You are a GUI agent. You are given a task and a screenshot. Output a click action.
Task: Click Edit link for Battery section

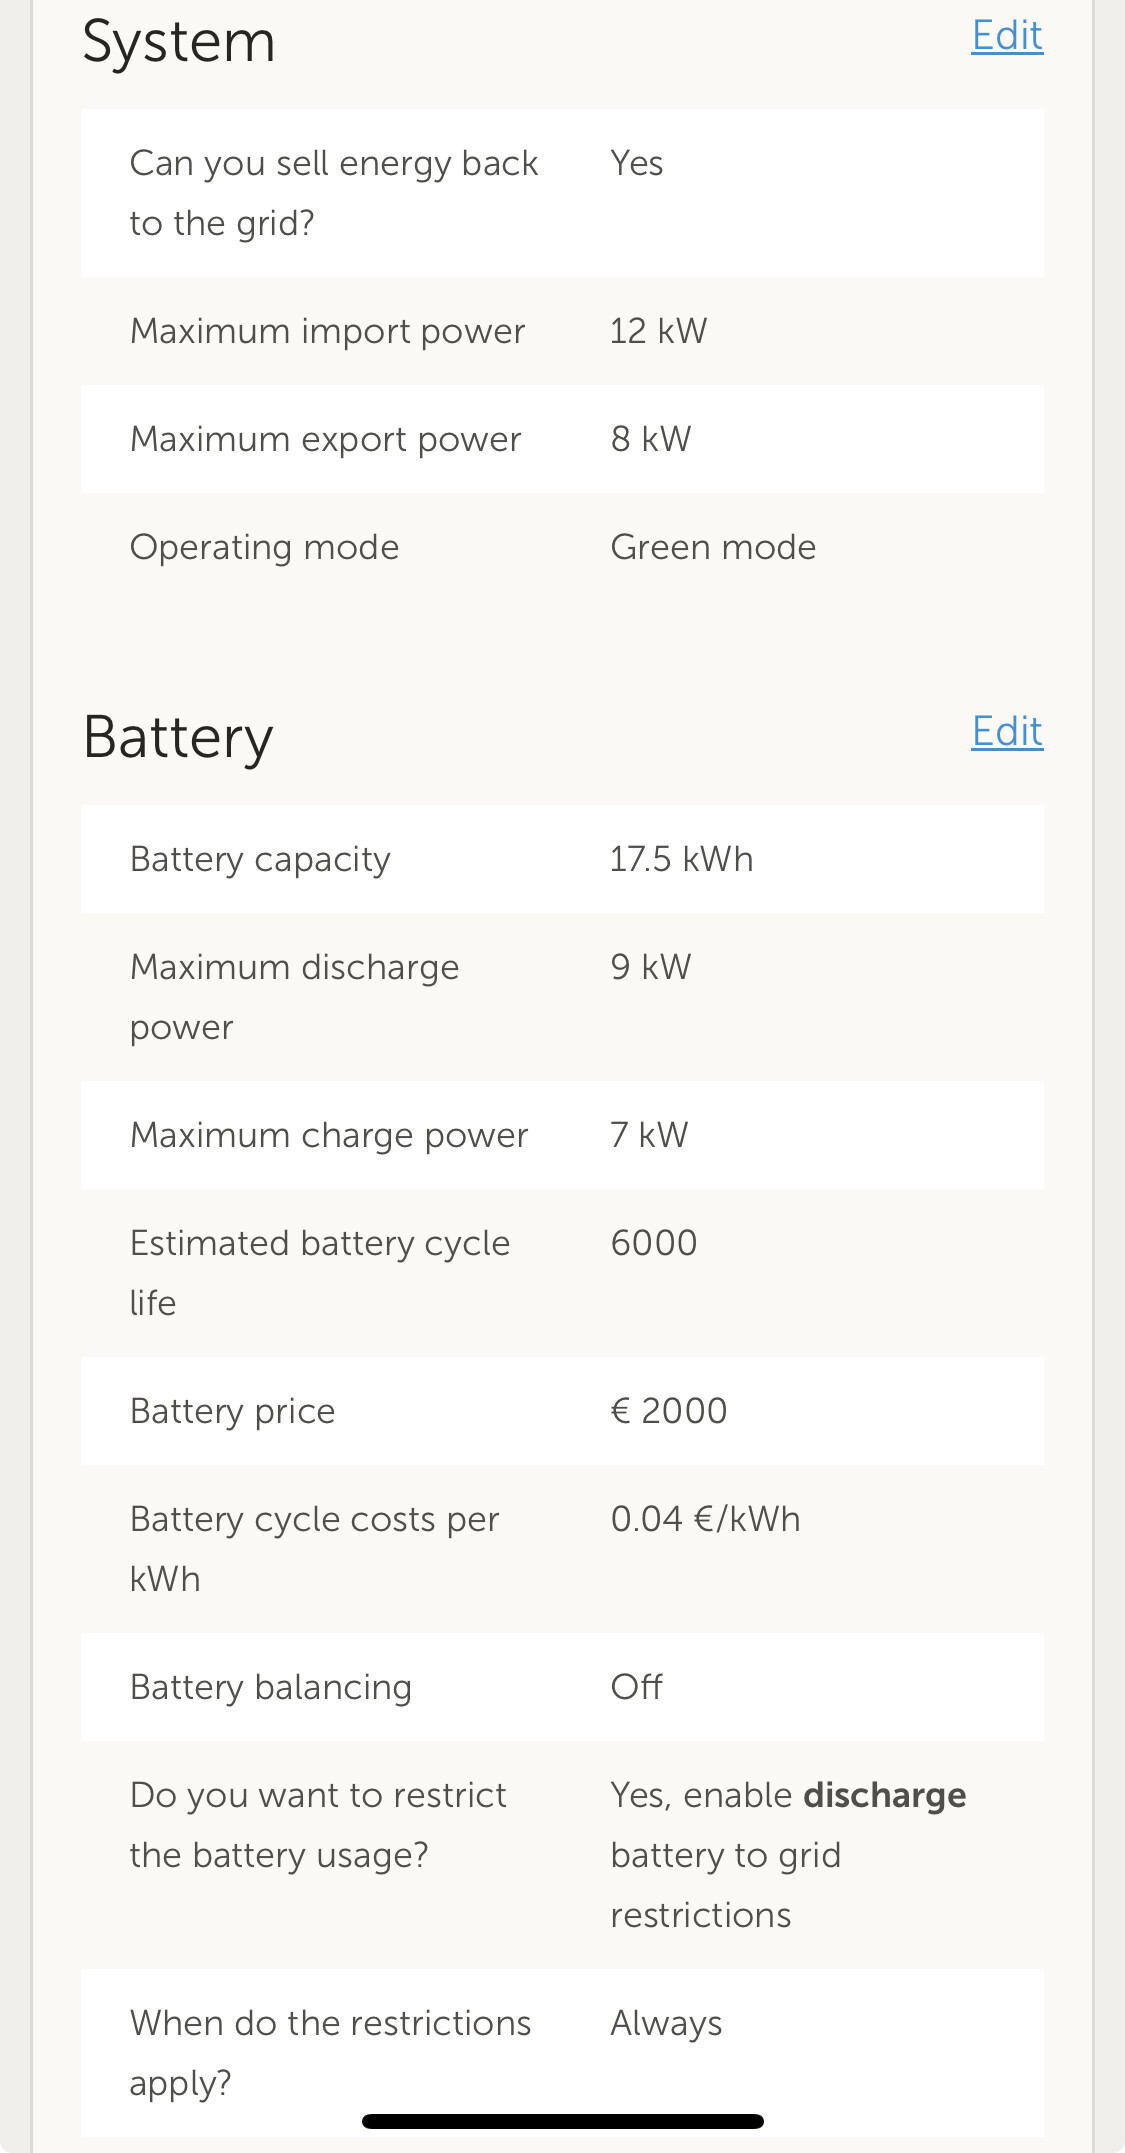point(1006,732)
